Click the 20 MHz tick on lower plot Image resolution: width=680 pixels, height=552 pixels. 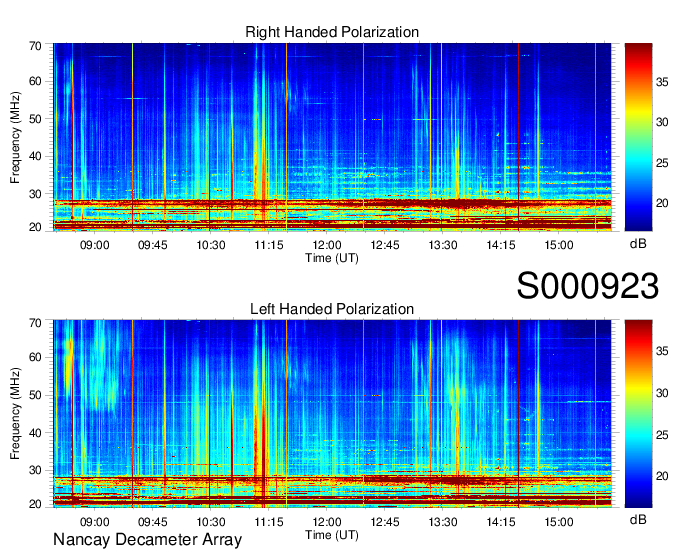tap(35, 504)
